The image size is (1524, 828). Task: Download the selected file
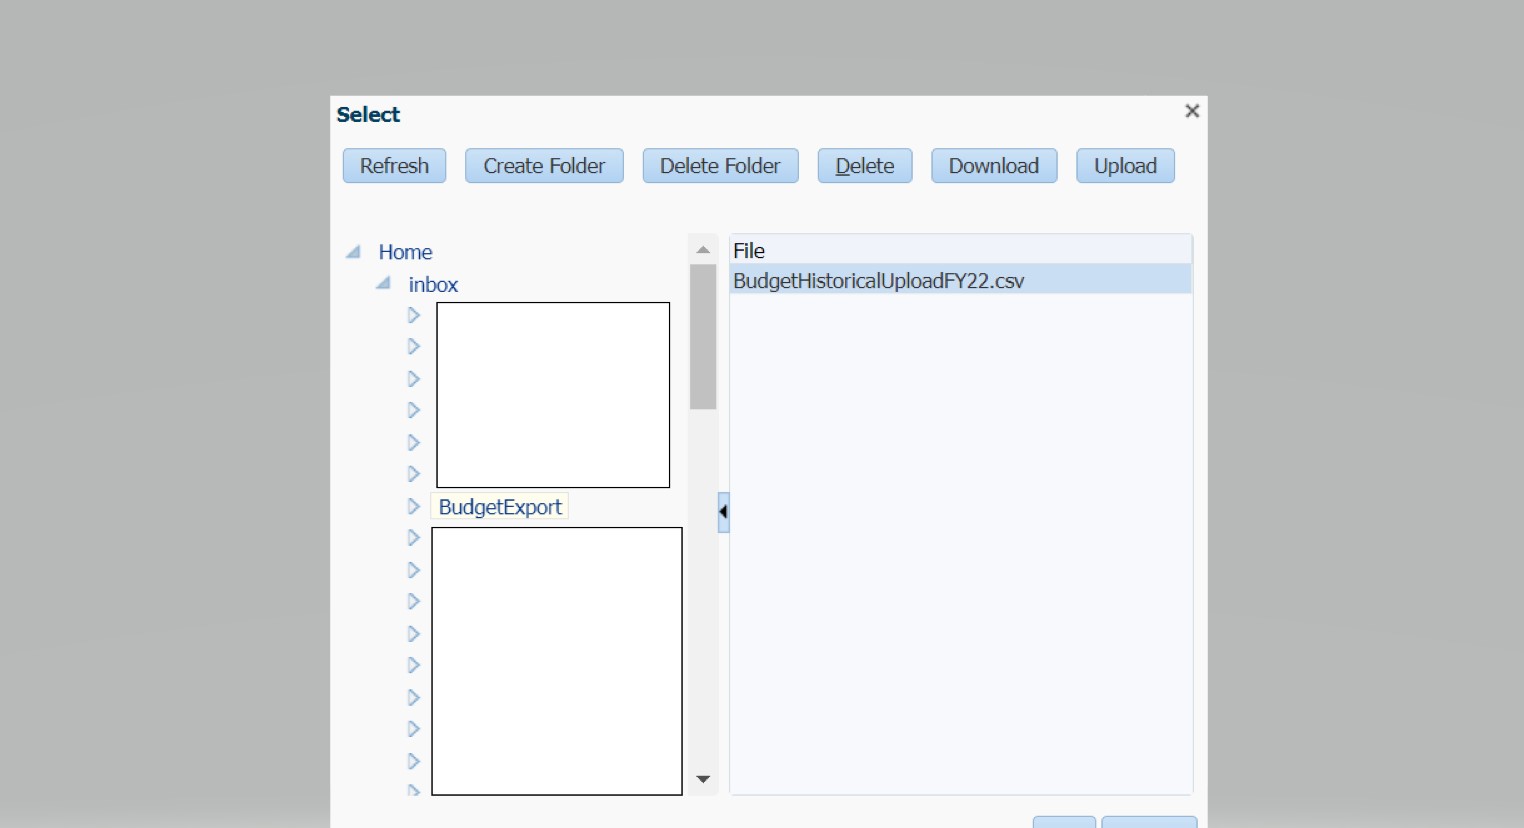coord(994,166)
